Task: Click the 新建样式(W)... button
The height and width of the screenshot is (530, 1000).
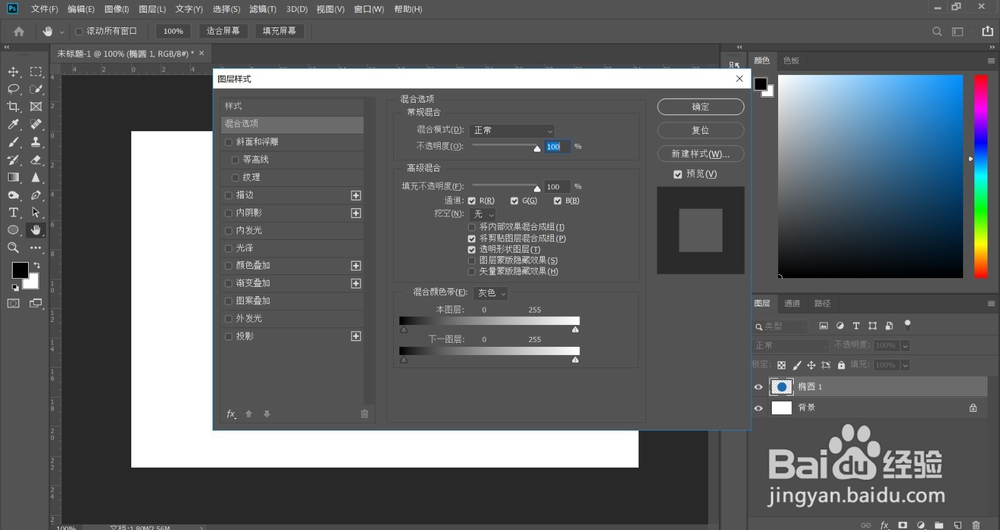Action: (700, 154)
